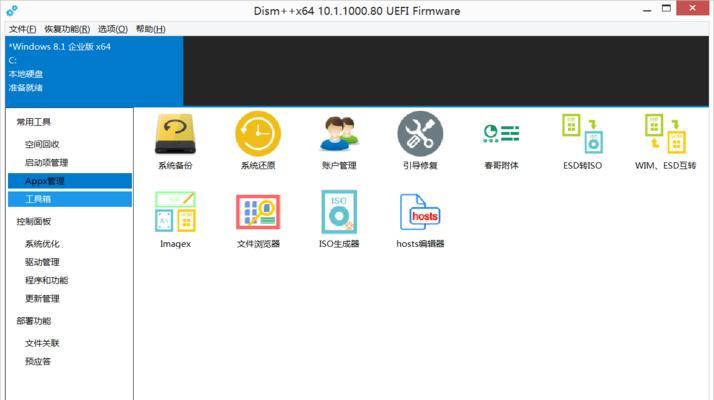Go to 更新管理 update management

[42, 298]
